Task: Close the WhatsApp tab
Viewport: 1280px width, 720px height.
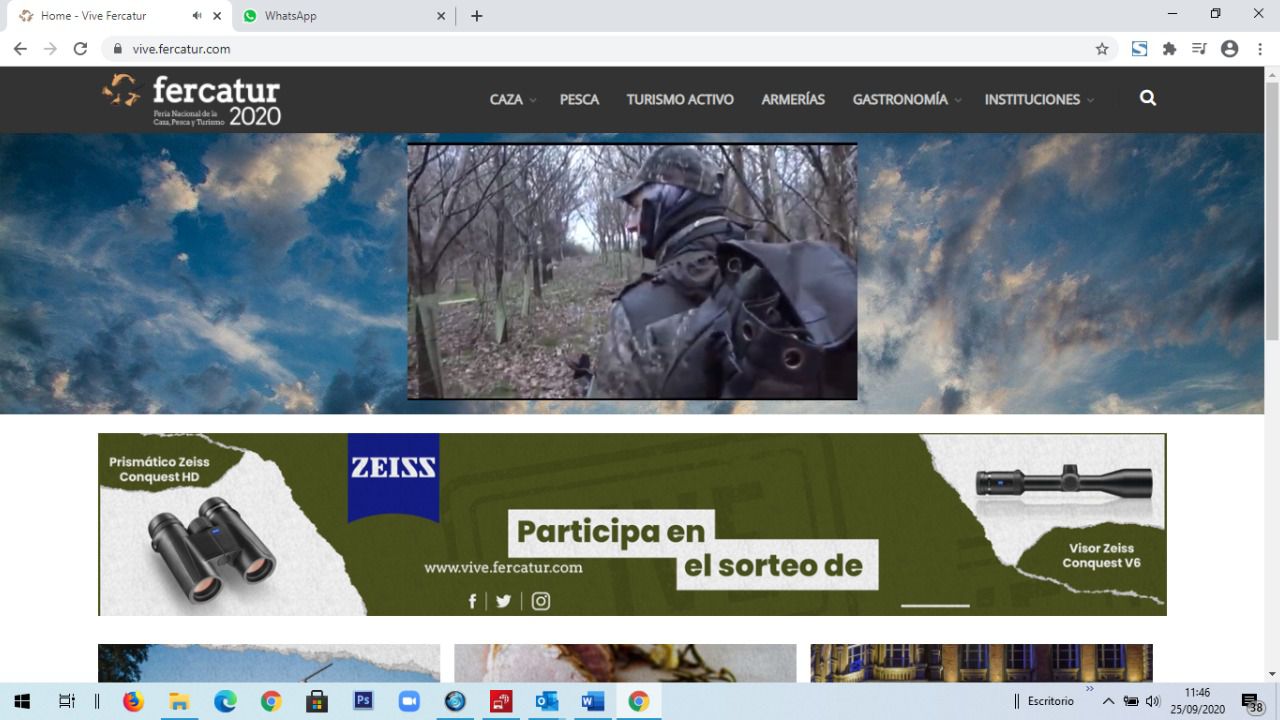Action: [x=442, y=16]
